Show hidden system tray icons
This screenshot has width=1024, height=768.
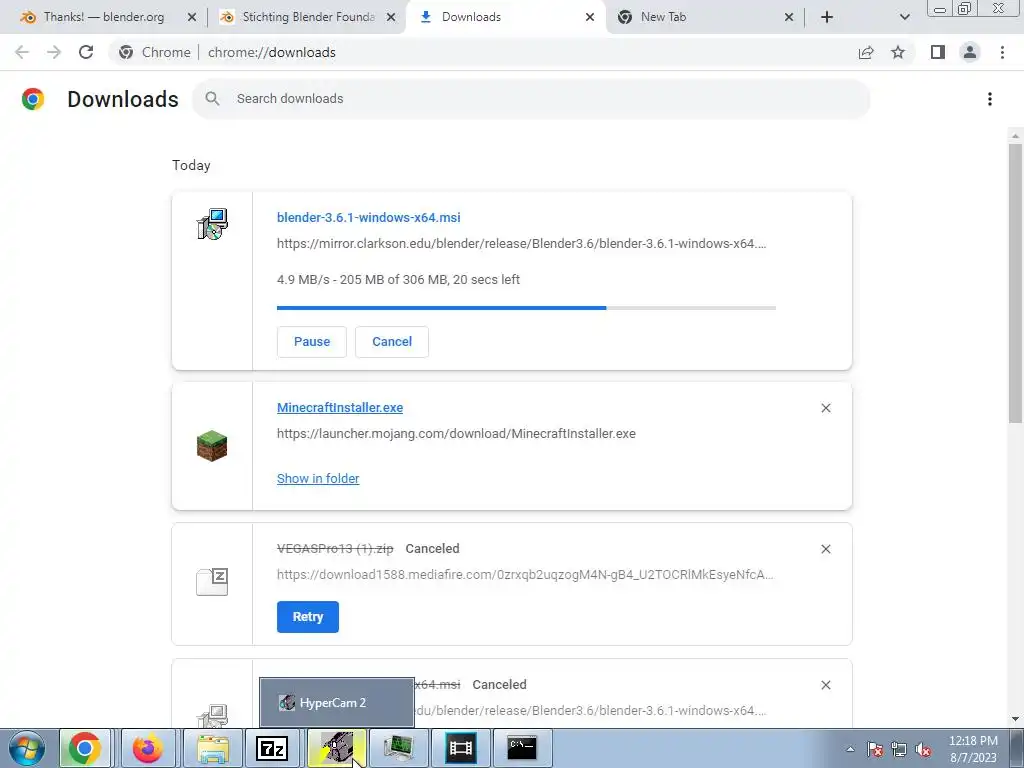(850, 749)
